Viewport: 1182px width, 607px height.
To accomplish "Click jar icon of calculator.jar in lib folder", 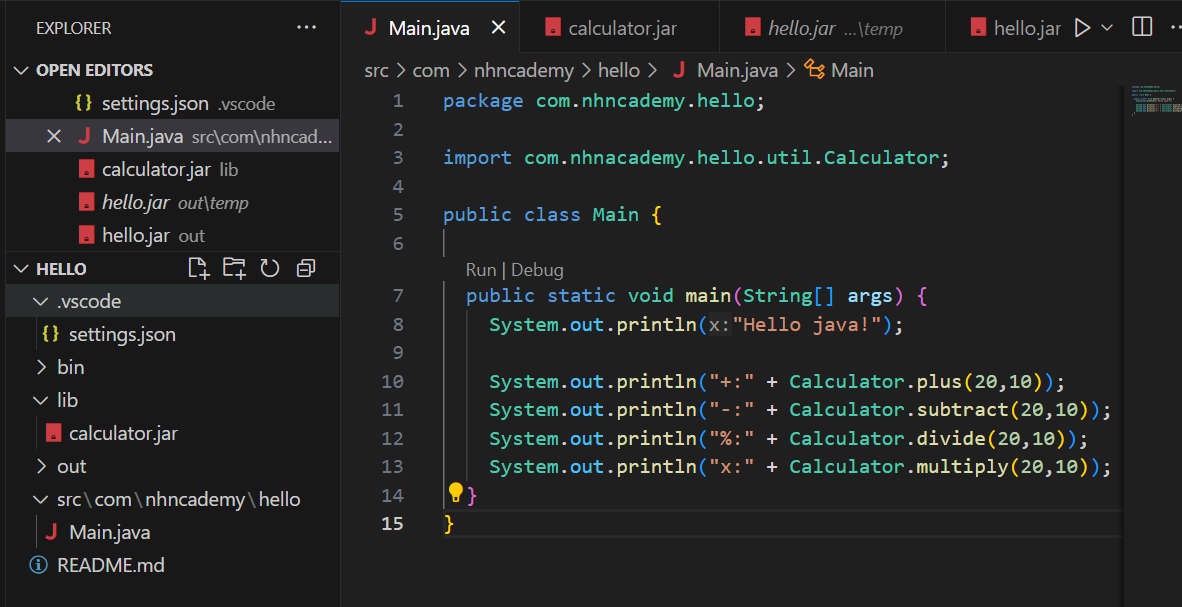I will click(53, 434).
